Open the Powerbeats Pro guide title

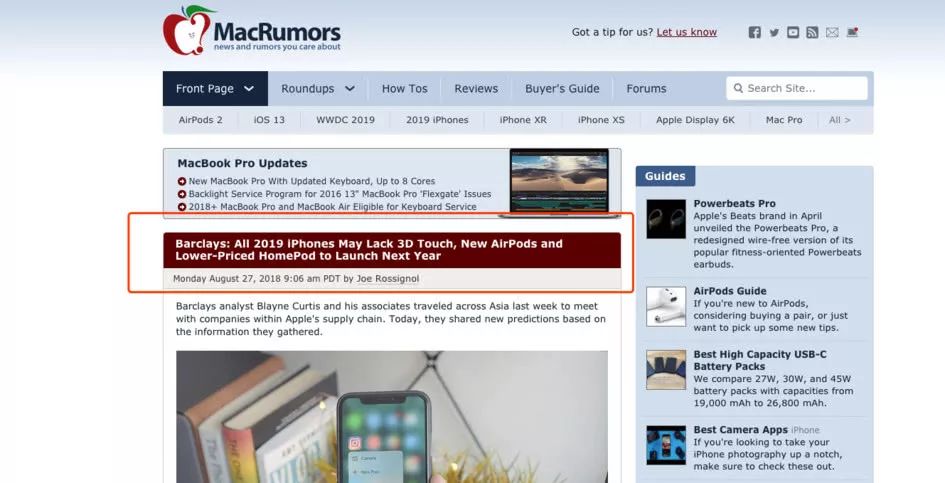(734, 203)
